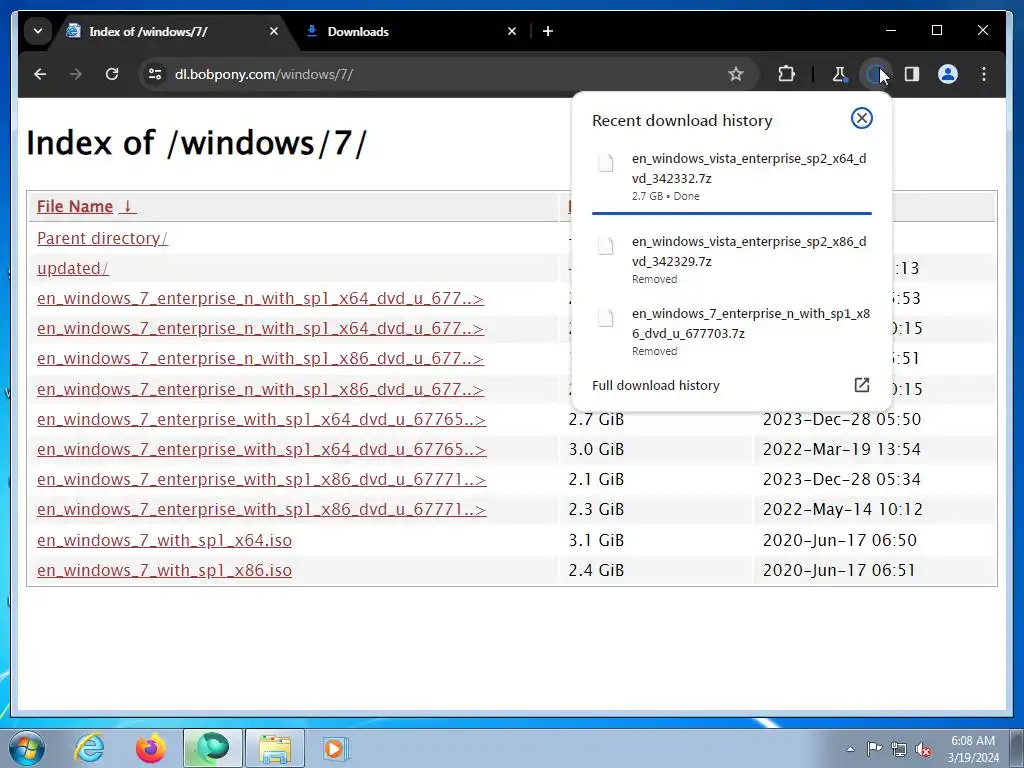
Task: Close the Index of /windows/7/ tab
Action: 274,31
